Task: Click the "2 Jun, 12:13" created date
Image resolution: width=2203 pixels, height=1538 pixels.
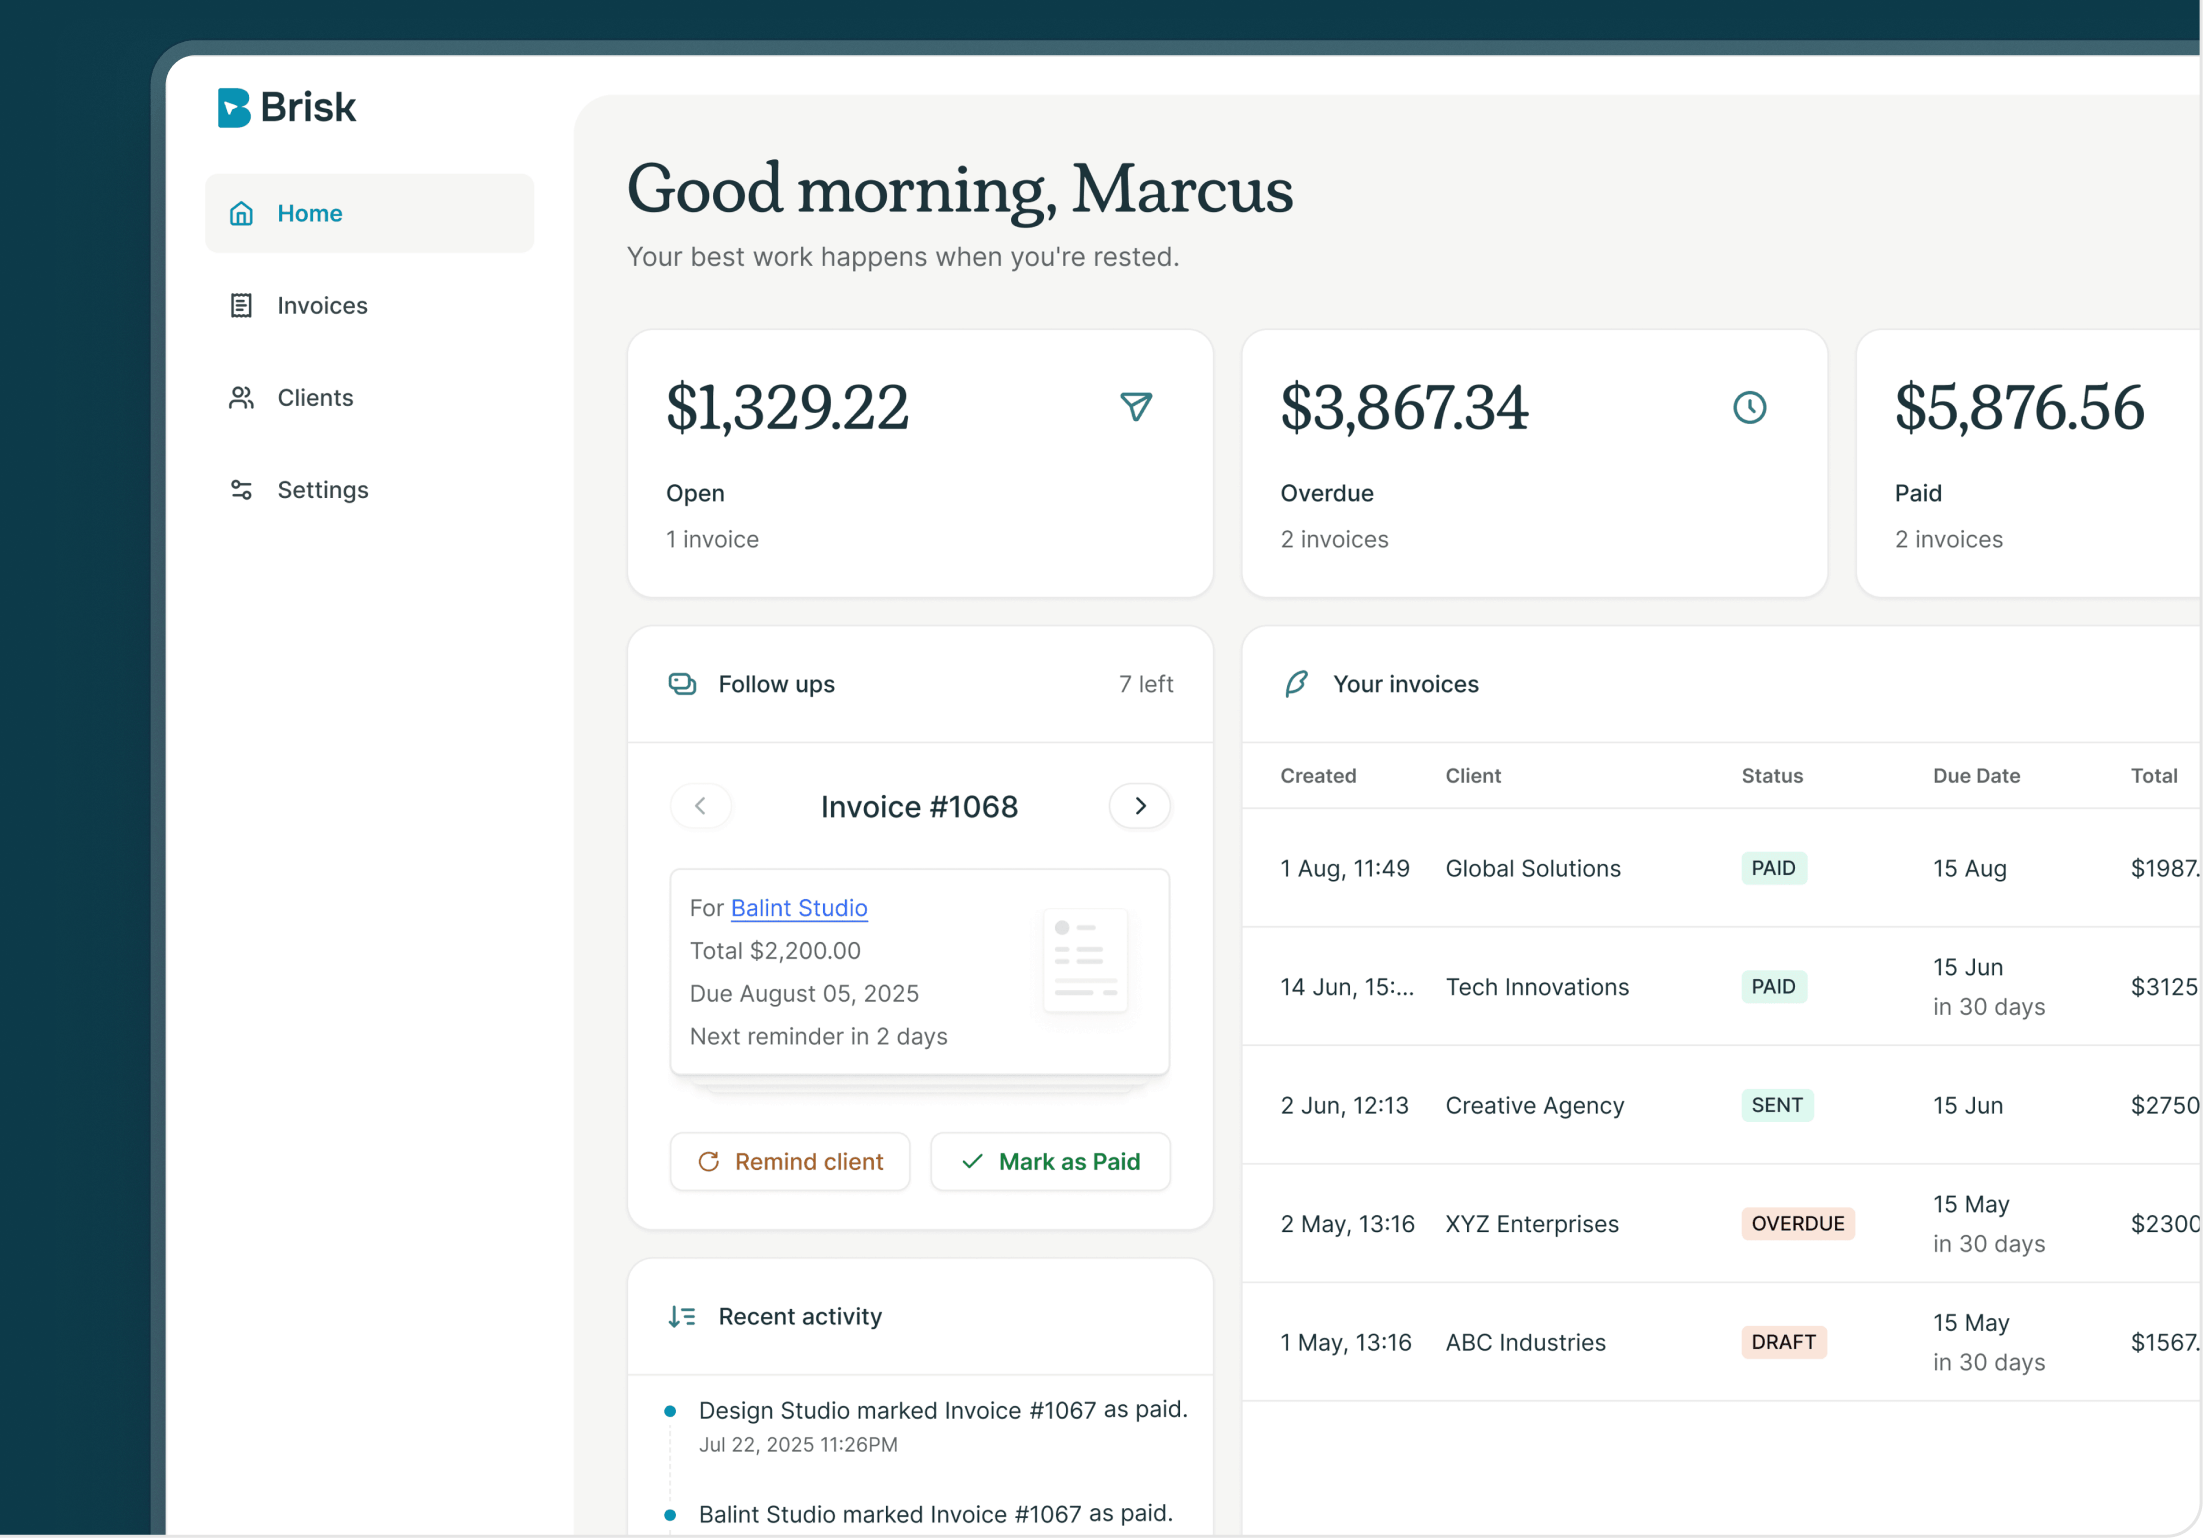Action: [1345, 1106]
